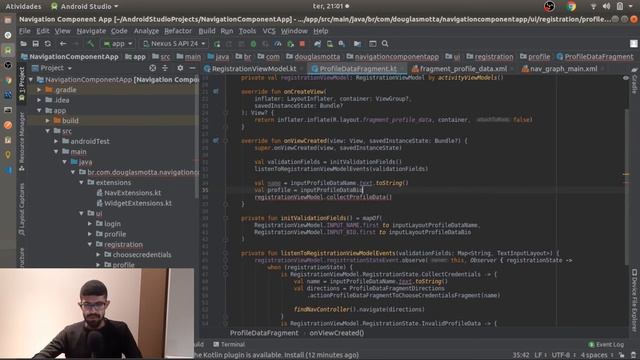Click the layout window icon beside search
The image size is (640, 360).
372,44
